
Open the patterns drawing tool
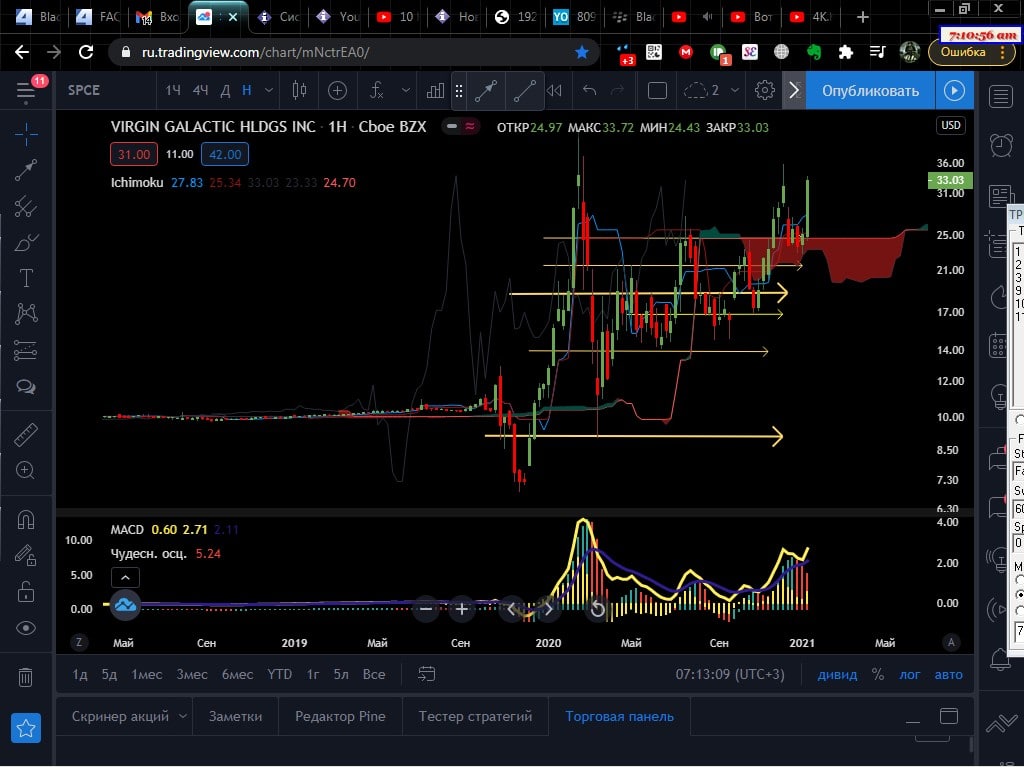coord(26,314)
